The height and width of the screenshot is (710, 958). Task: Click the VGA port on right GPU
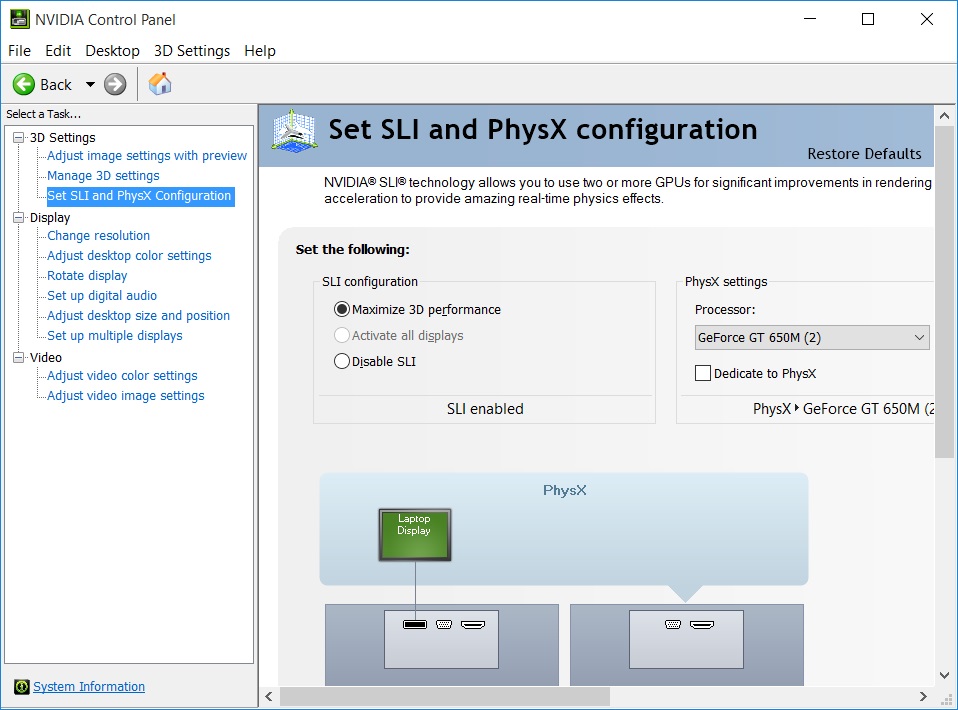673,624
